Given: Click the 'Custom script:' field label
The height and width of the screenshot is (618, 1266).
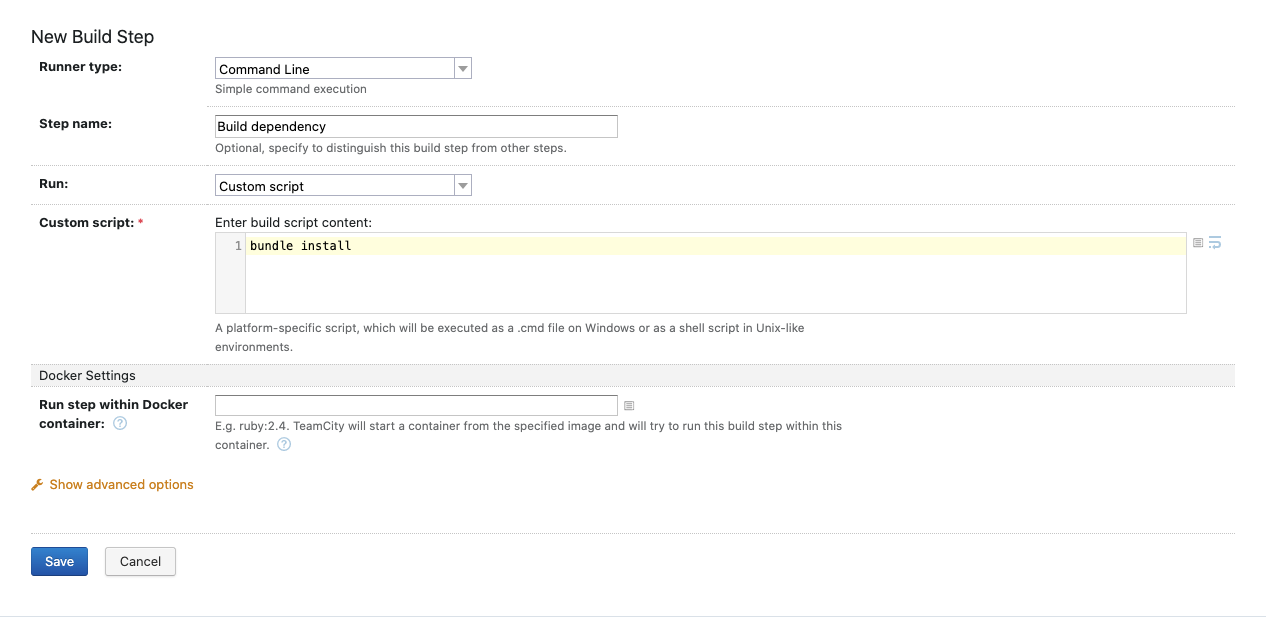Looking at the screenshot, I should pos(86,223).
